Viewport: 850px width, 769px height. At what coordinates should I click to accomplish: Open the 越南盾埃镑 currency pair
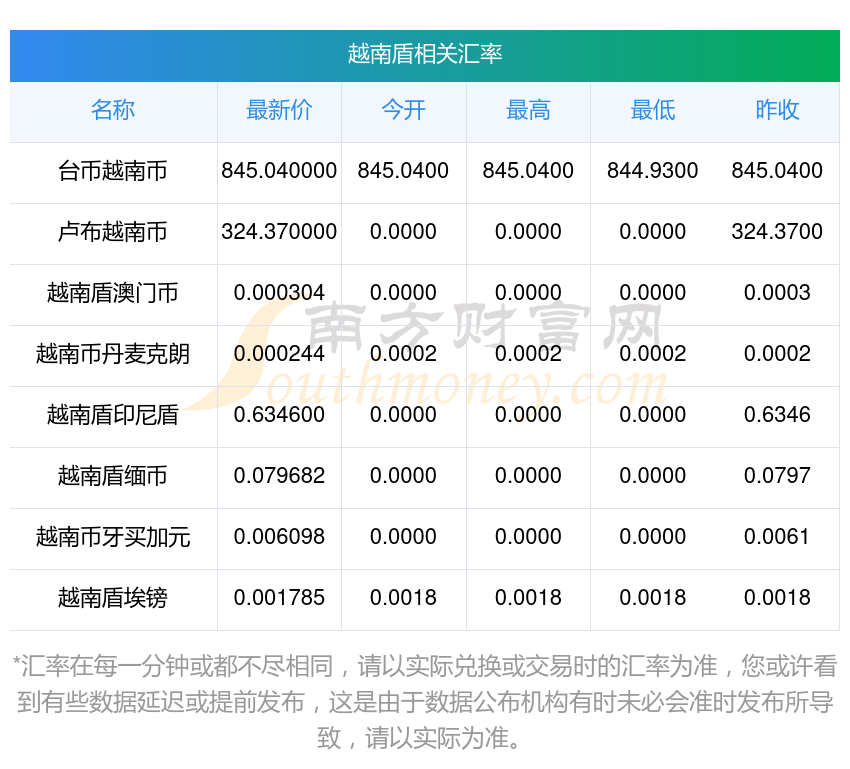click(x=113, y=598)
